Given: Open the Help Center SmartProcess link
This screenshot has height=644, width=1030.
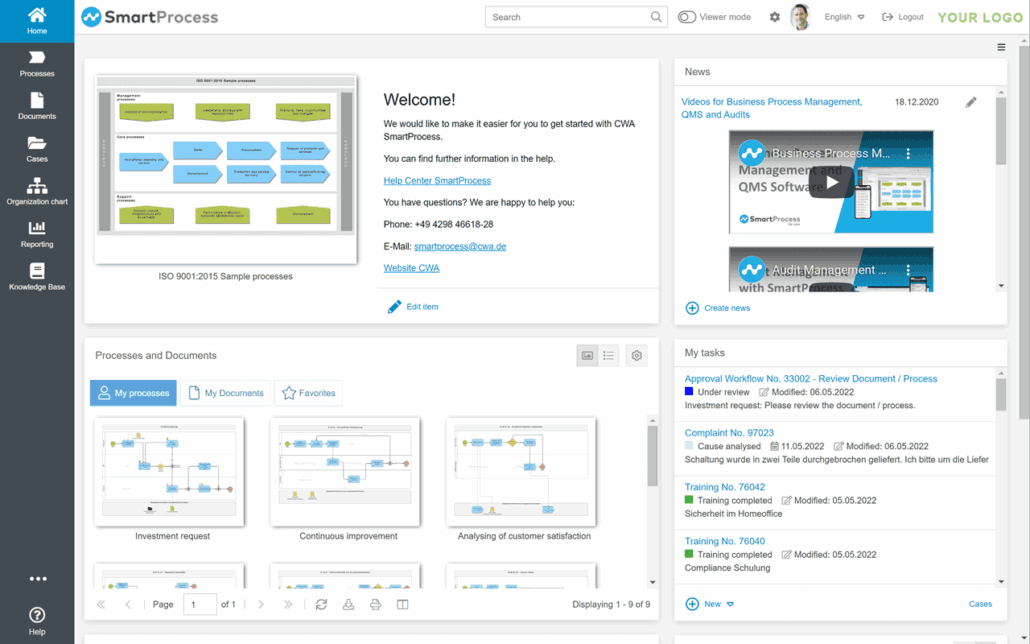Looking at the screenshot, I should point(440,180).
